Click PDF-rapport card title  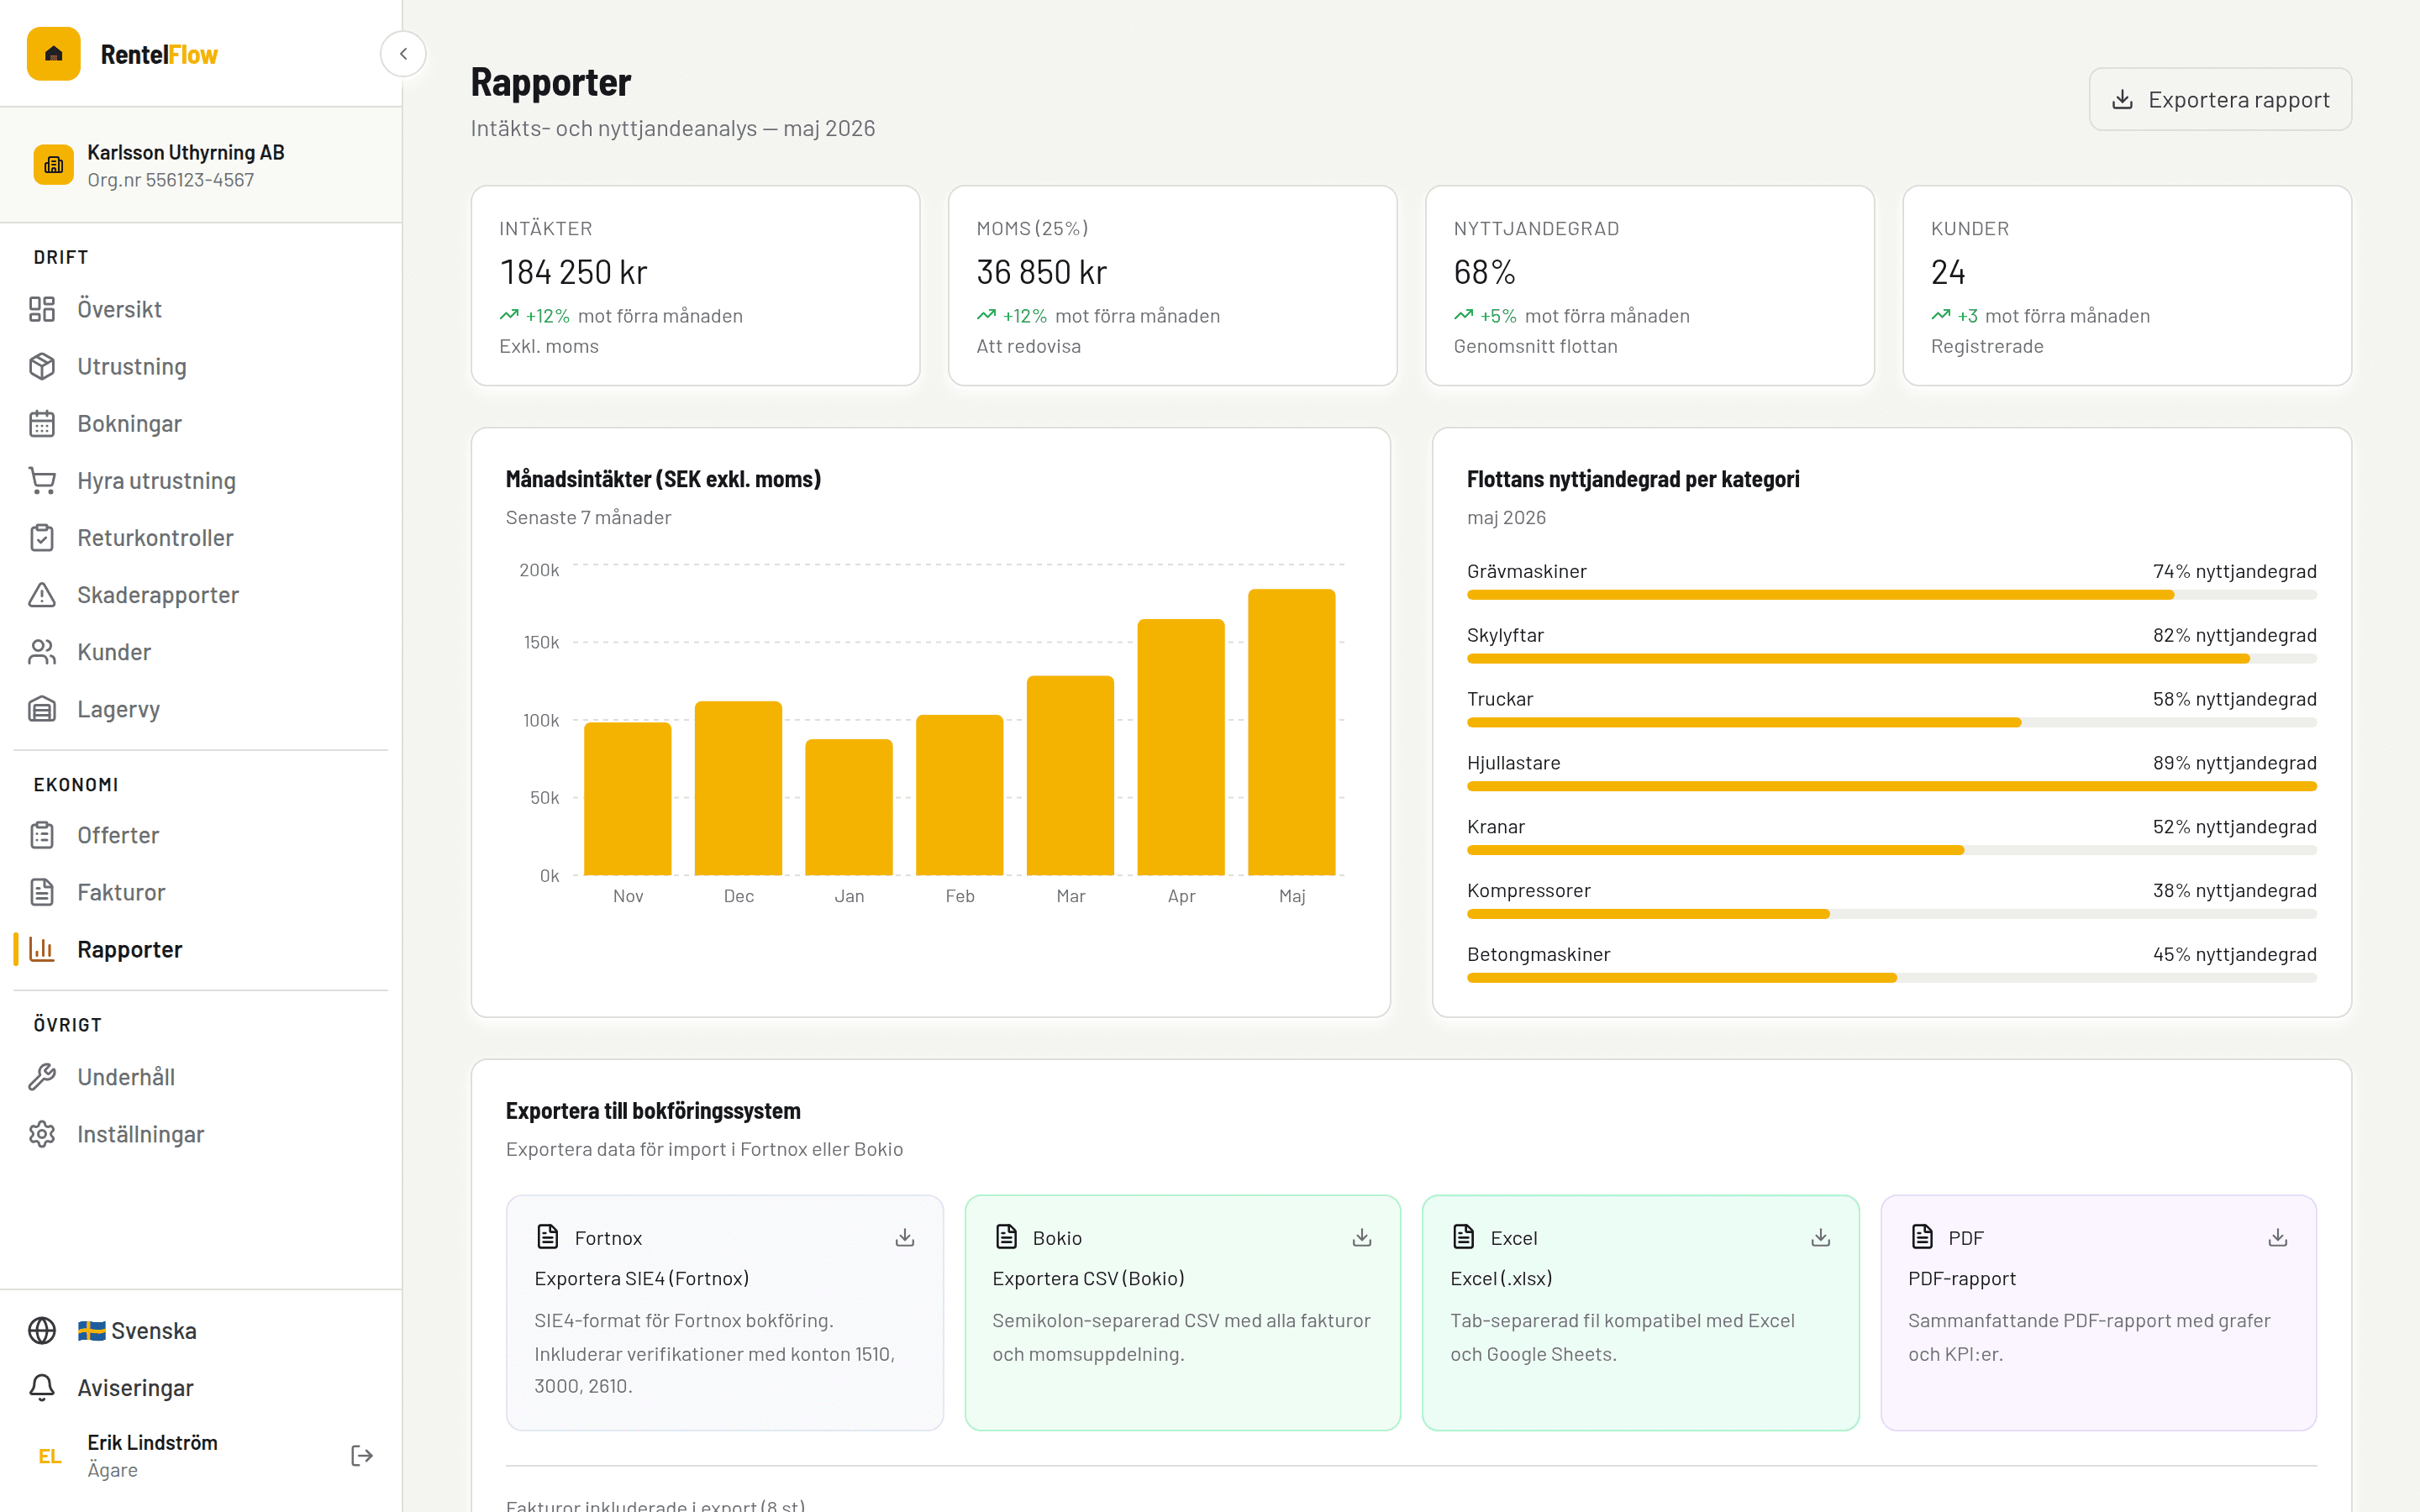pyautogui.click(x=1961, y=1278)
